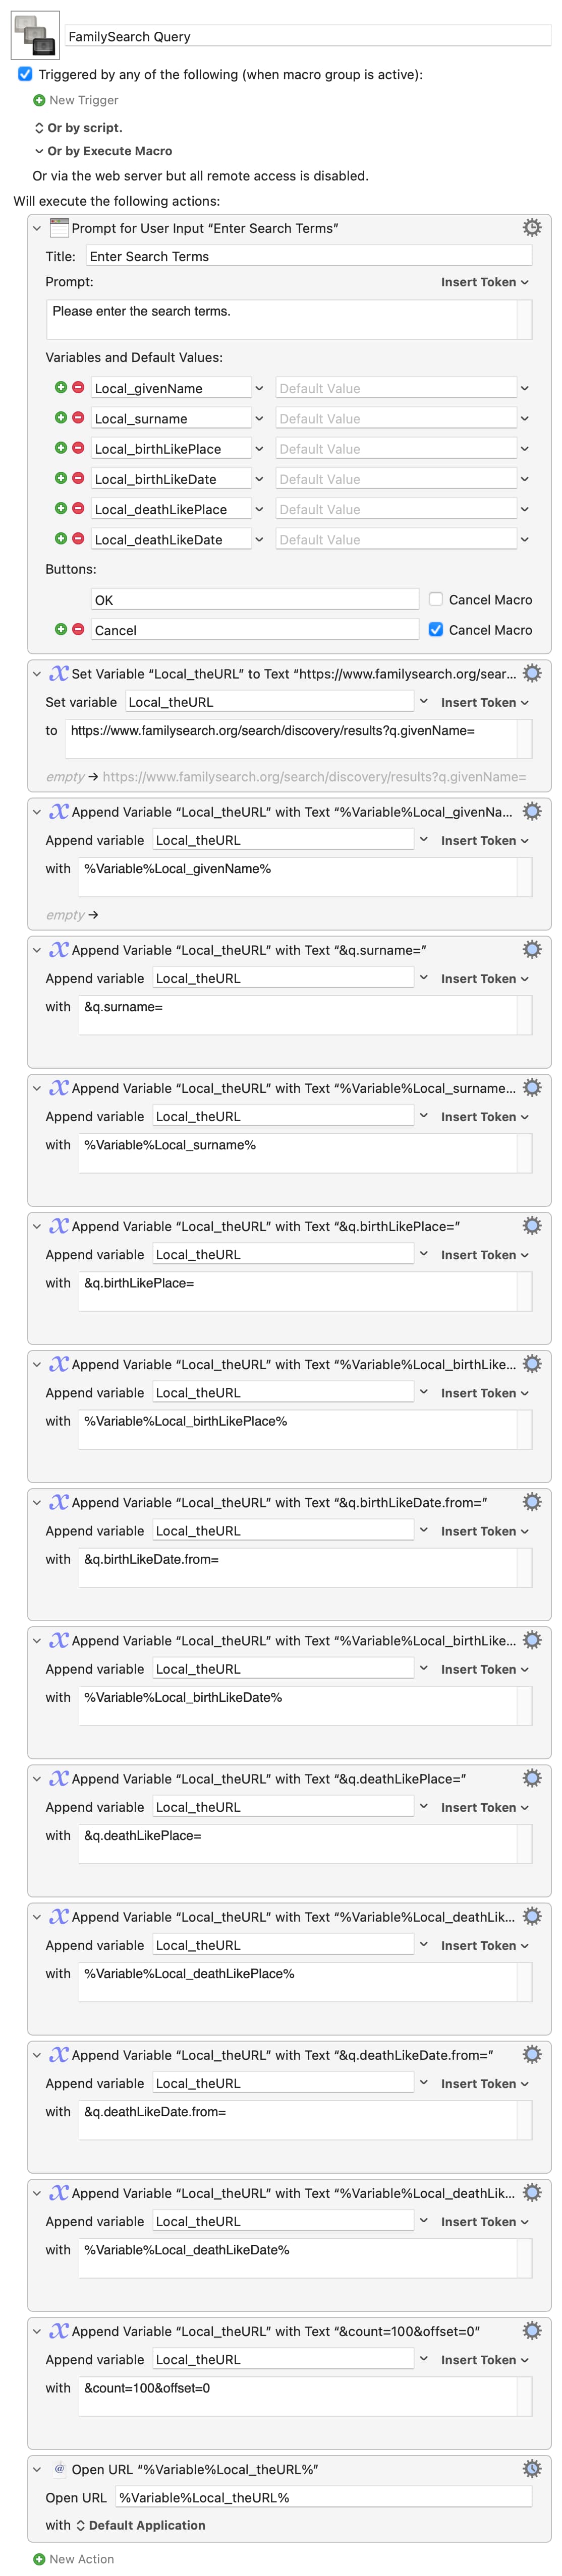Click the Set Variable action script icon
Screen dimensions: 562x2576
pos(59,673)
